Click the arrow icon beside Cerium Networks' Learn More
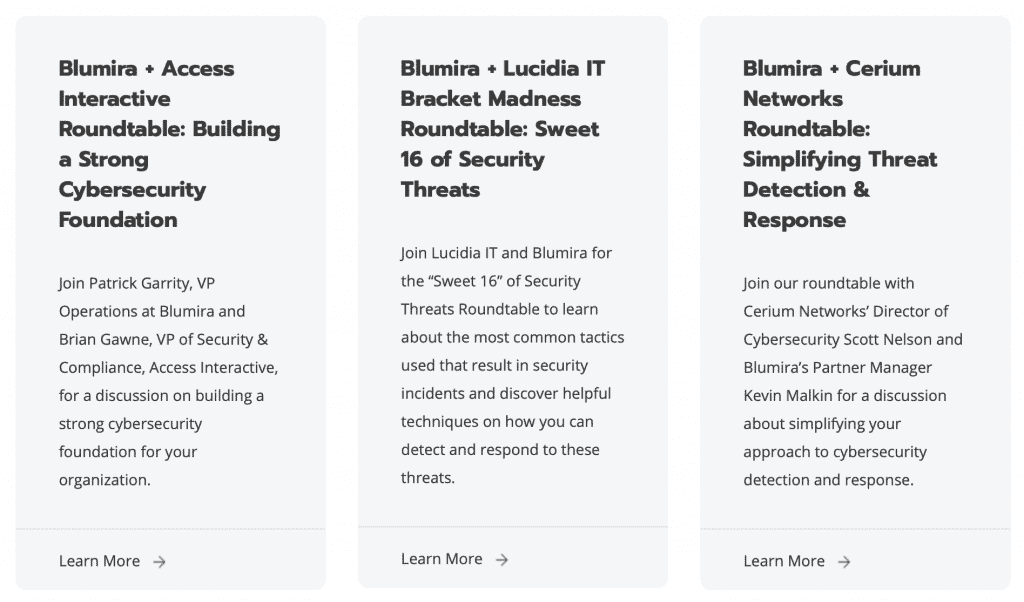1024x602 pixels. (x=844, y=562)
